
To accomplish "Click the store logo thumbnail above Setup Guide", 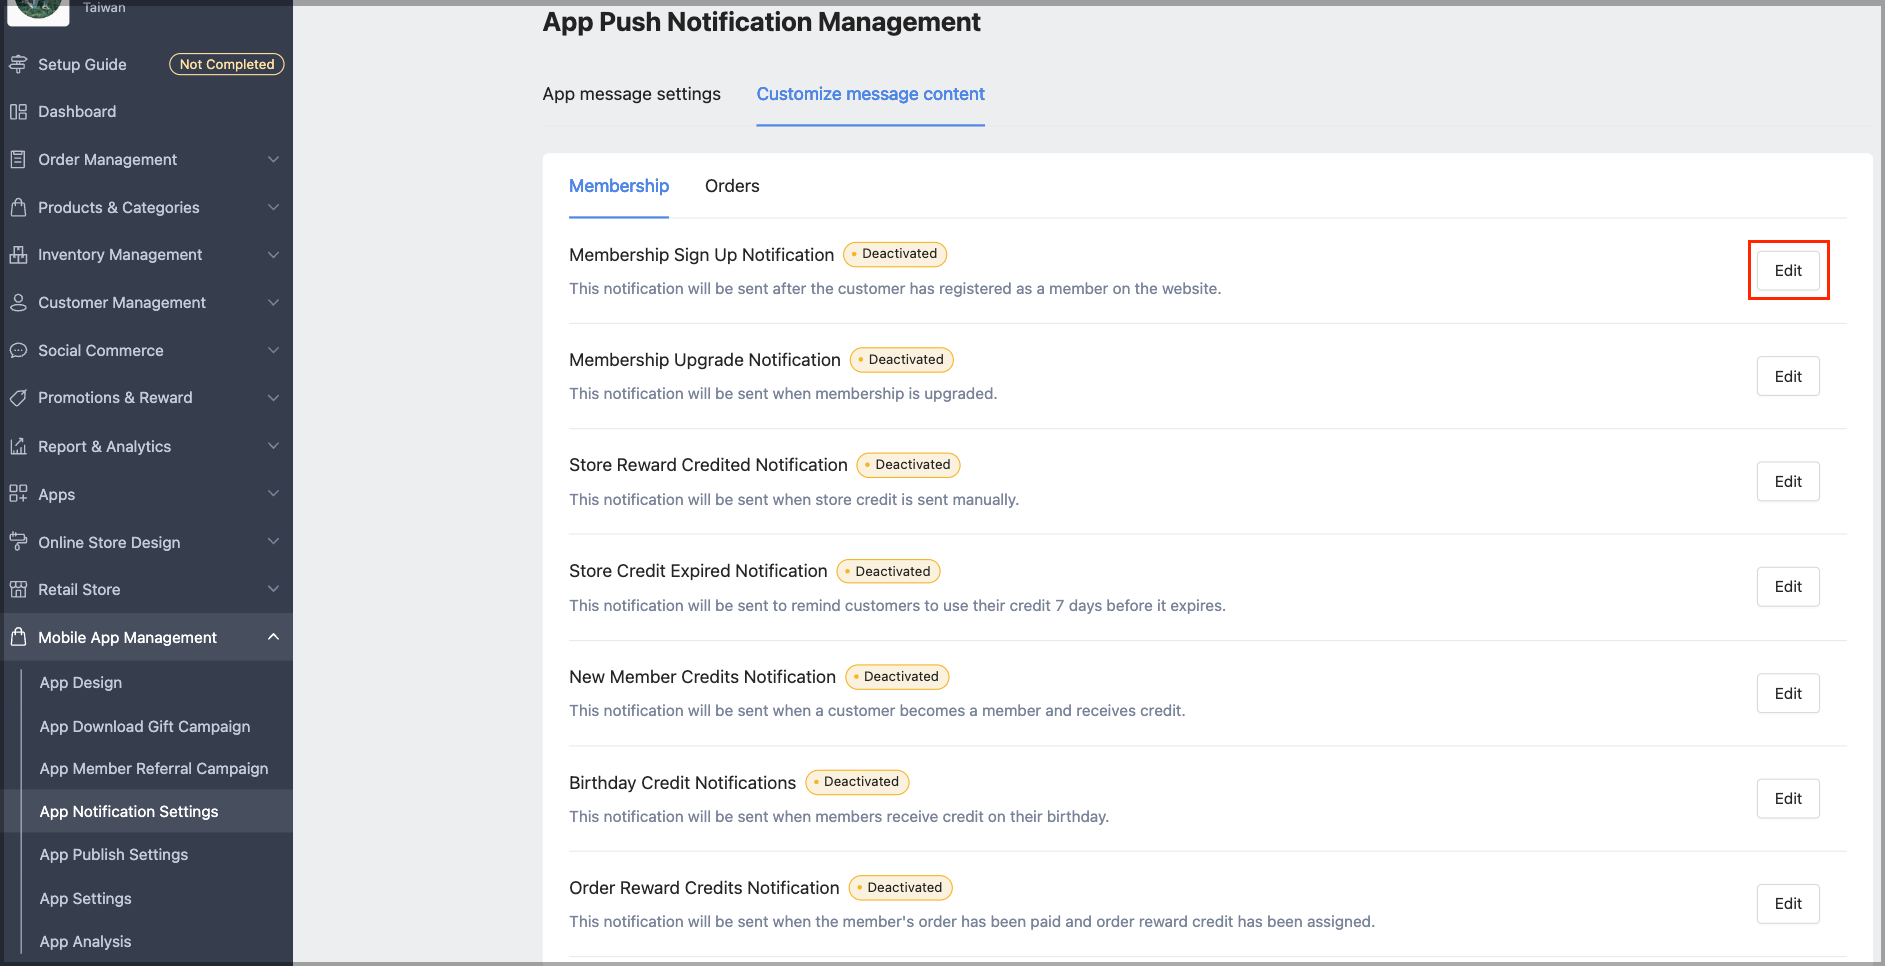I will 38,11.
